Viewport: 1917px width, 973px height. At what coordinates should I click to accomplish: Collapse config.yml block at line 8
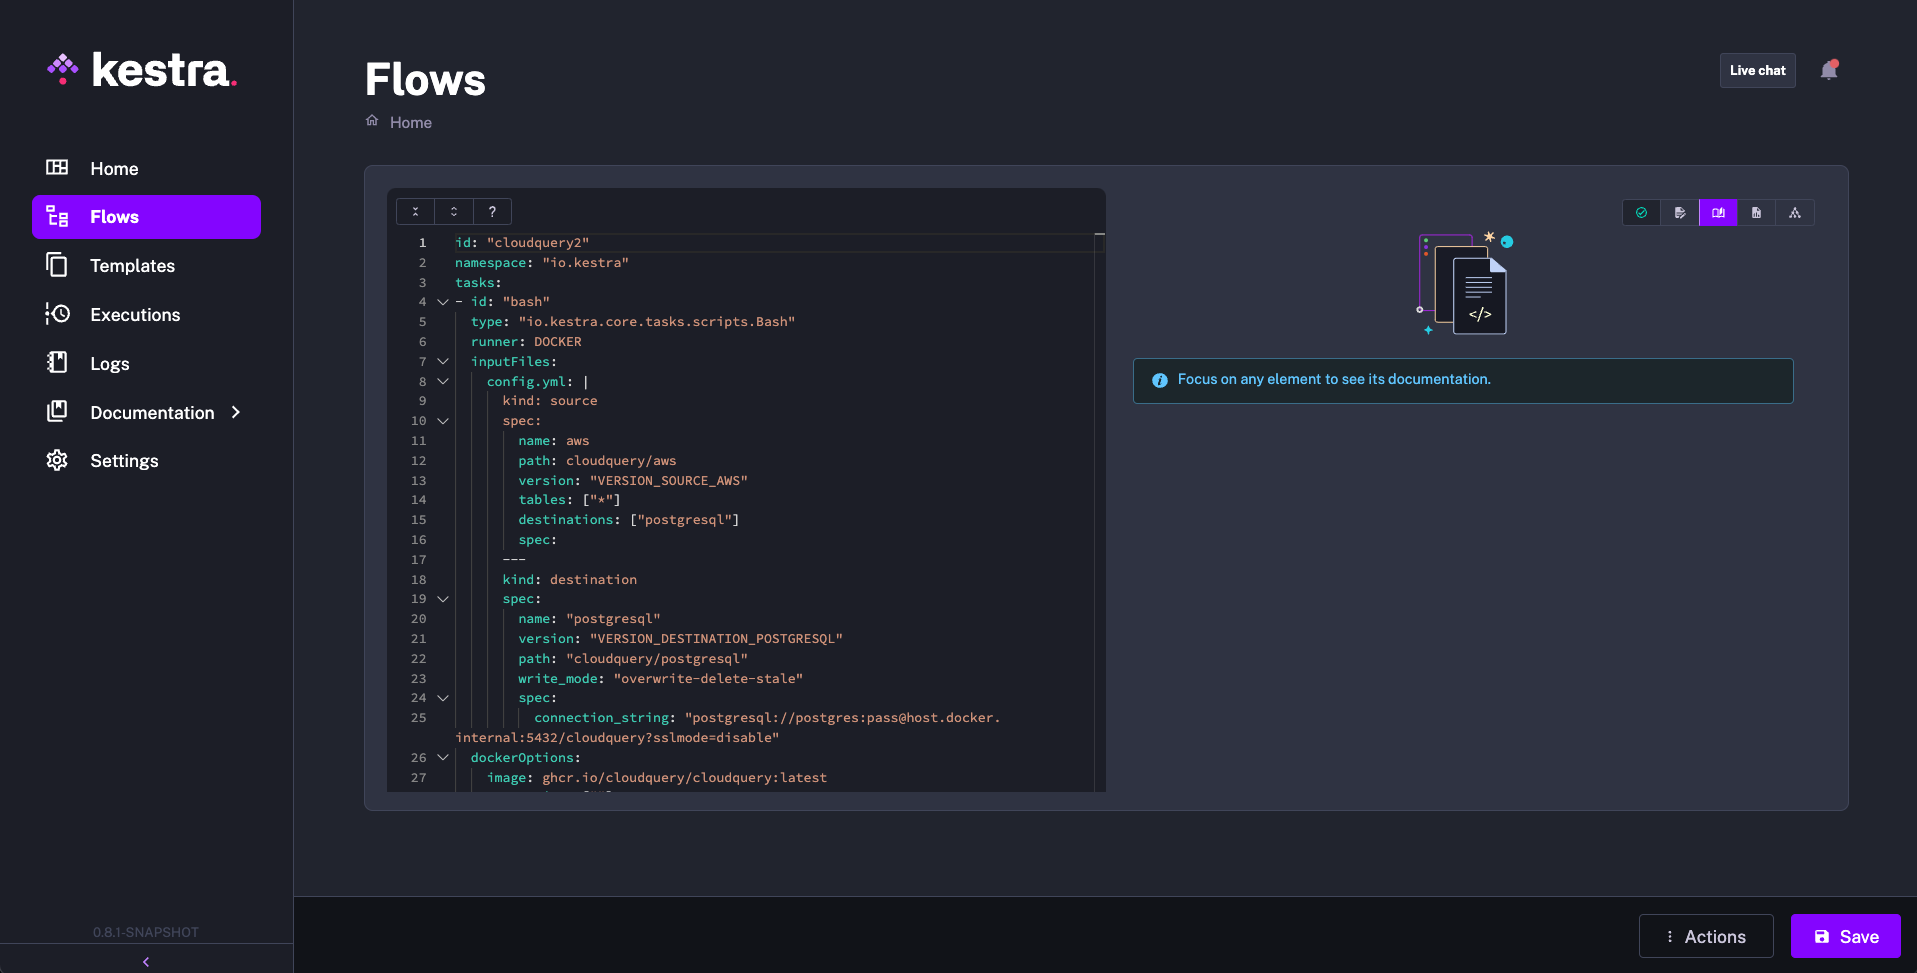443,381
